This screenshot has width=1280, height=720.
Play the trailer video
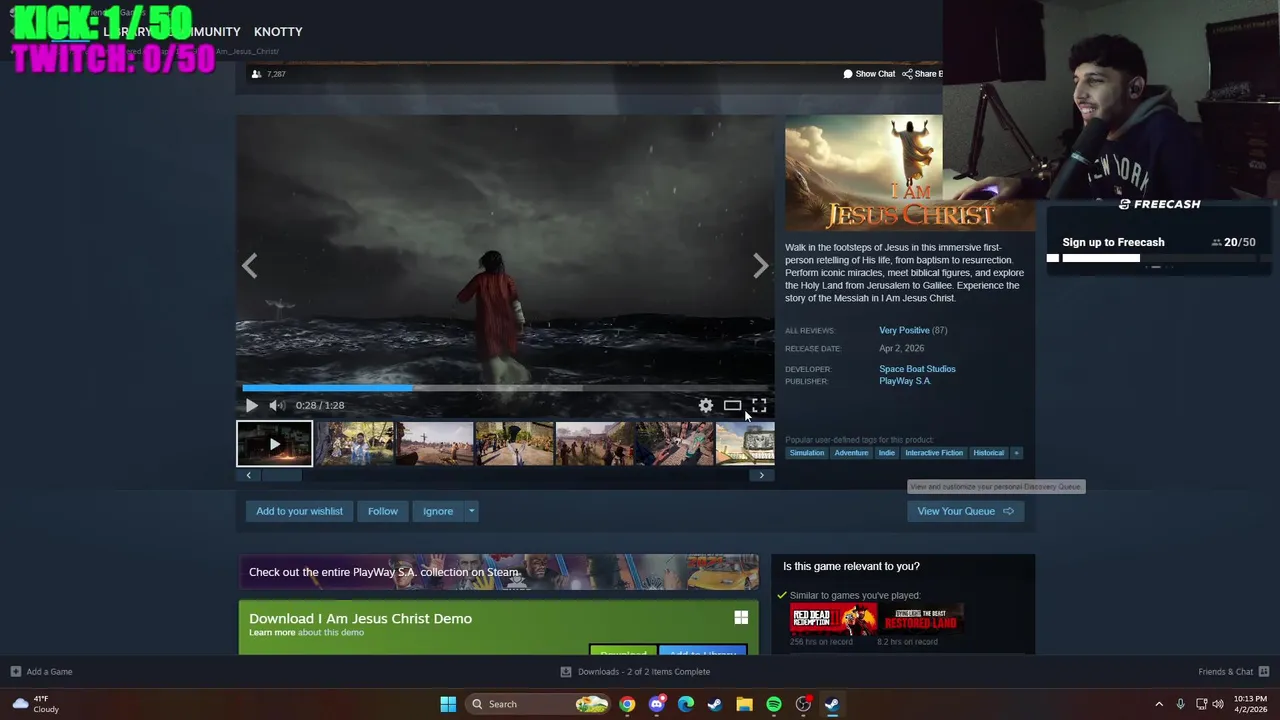click(251, 405)
